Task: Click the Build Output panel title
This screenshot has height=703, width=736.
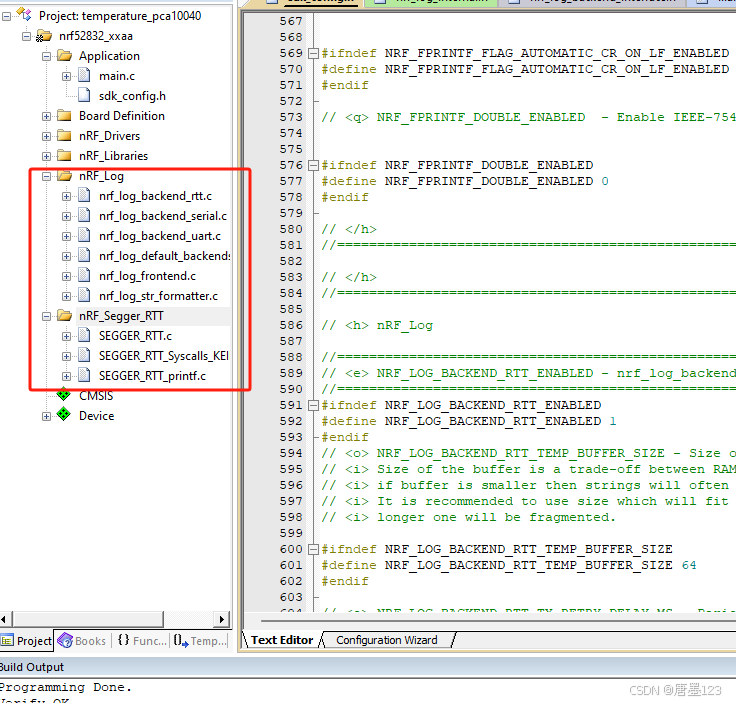Action: point(31,667)
